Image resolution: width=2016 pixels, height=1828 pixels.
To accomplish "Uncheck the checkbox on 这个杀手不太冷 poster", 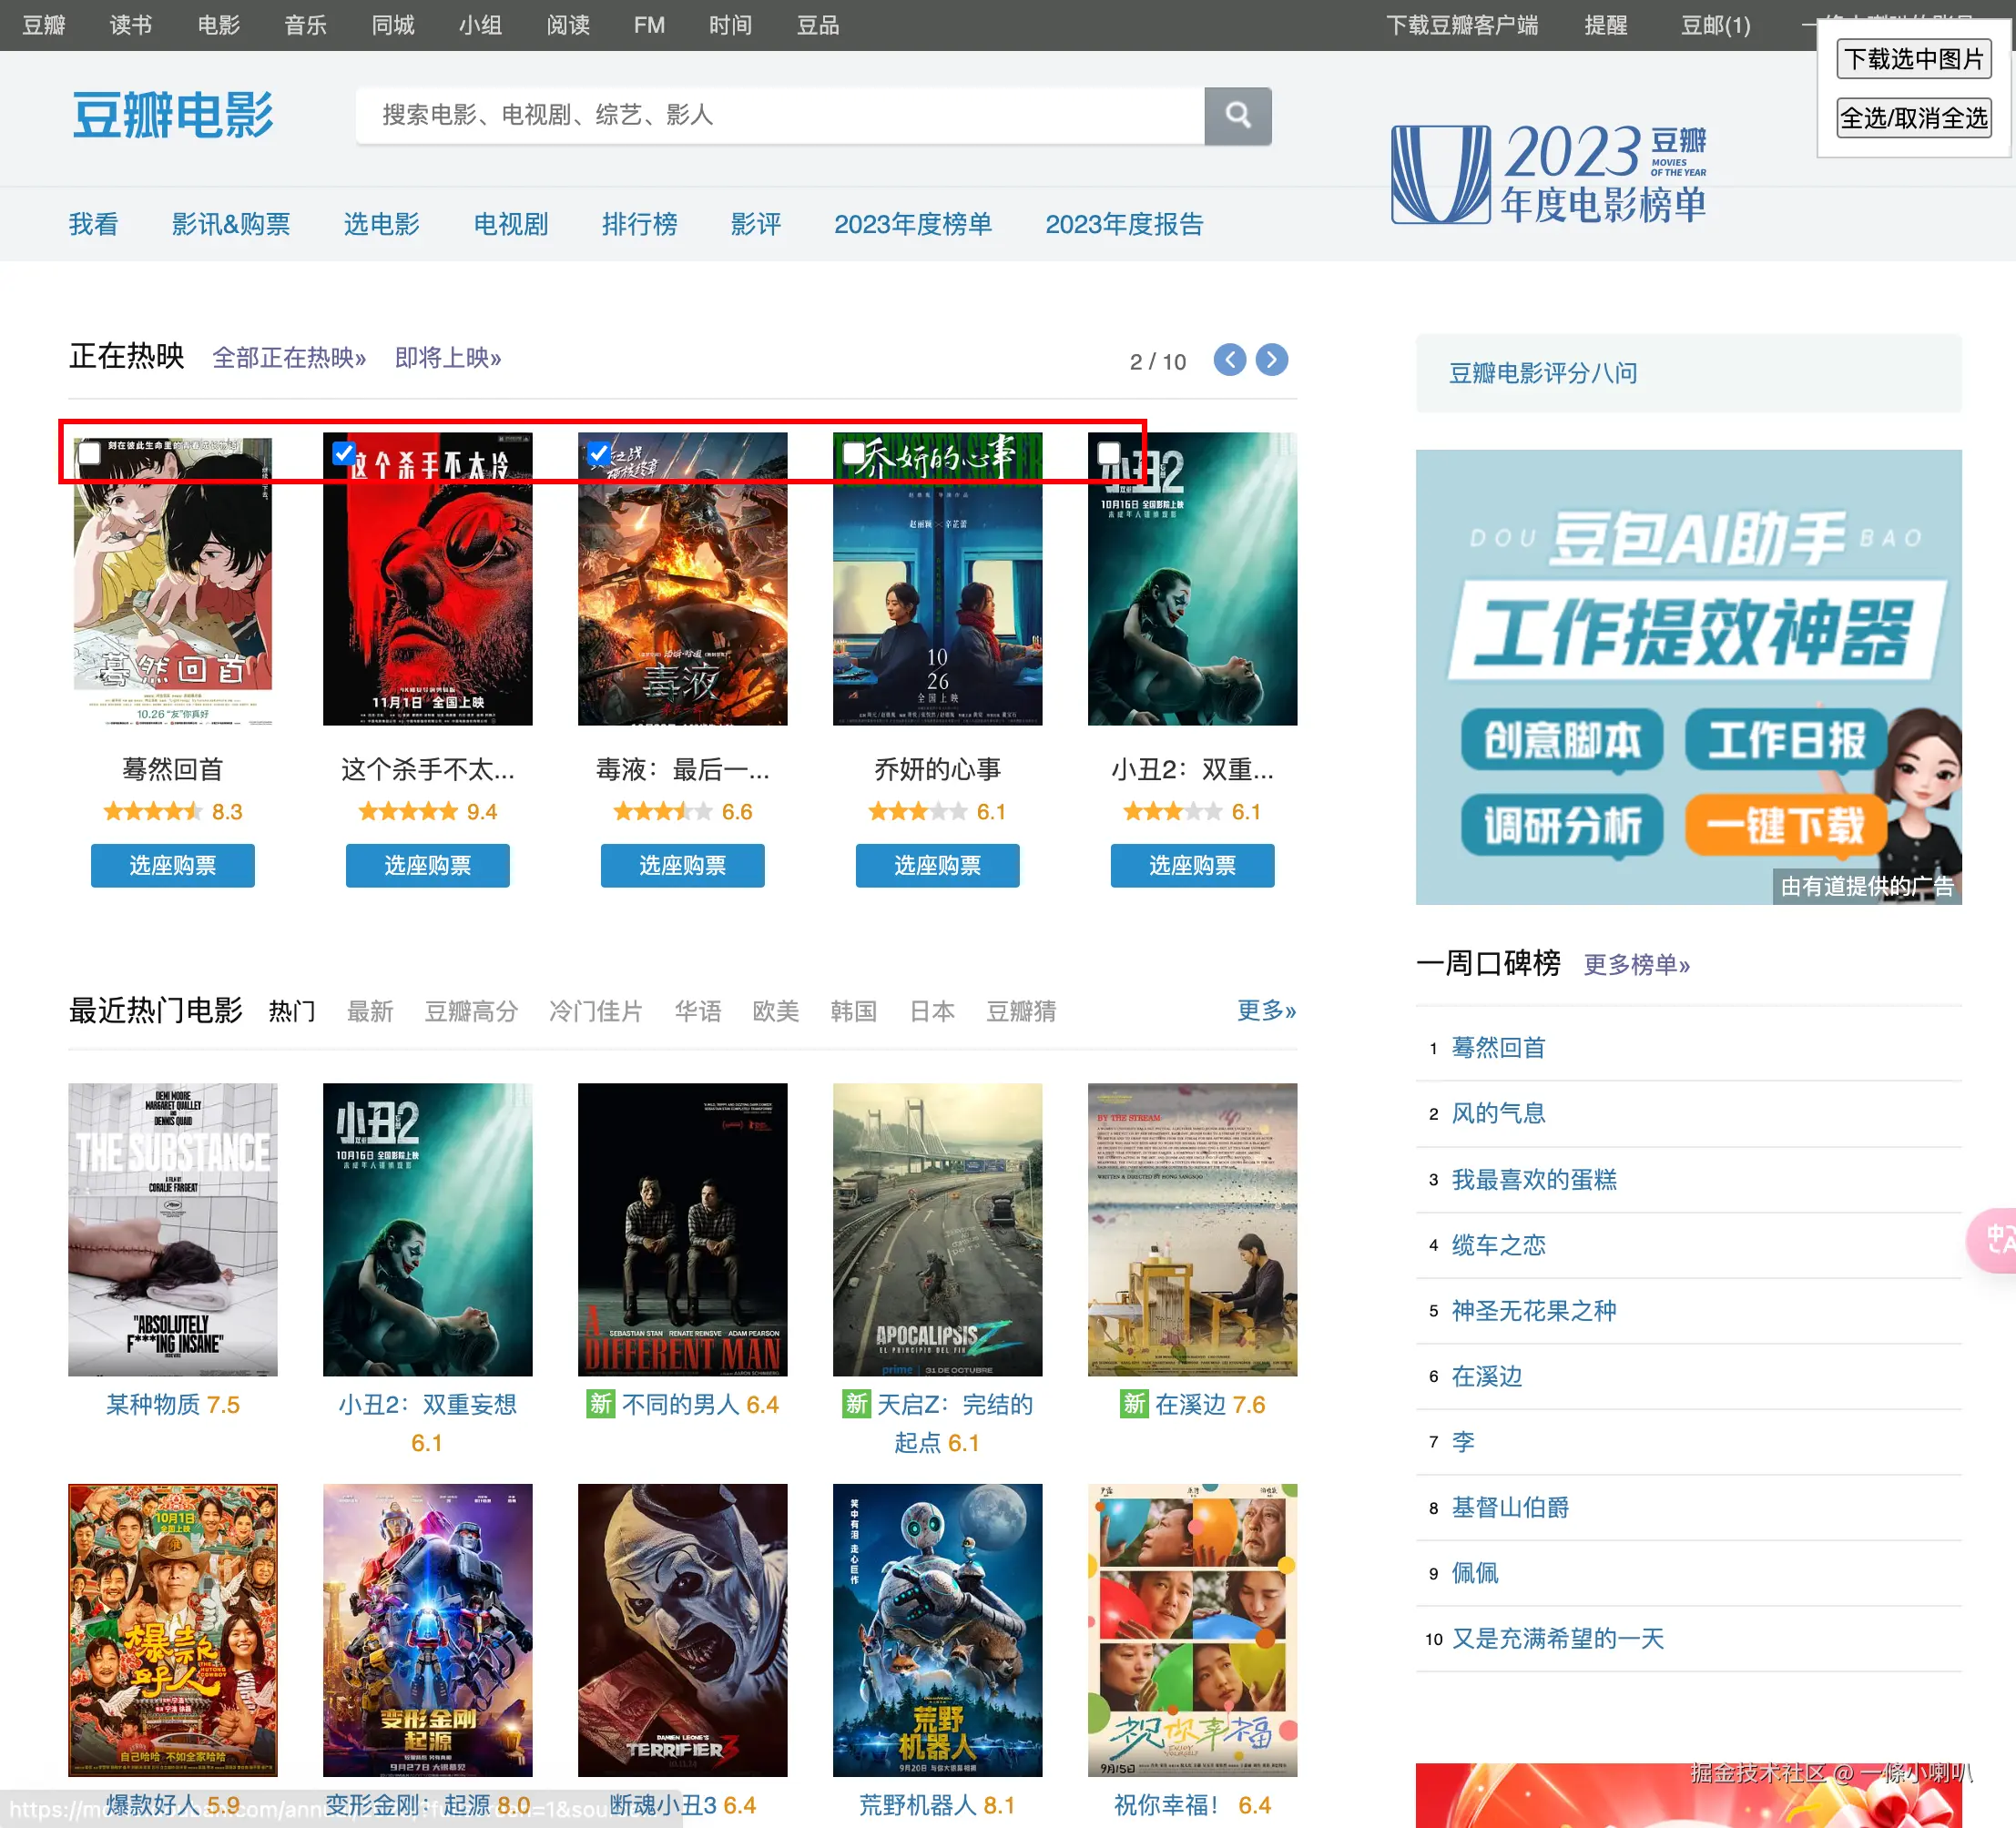I will (343, 453).
